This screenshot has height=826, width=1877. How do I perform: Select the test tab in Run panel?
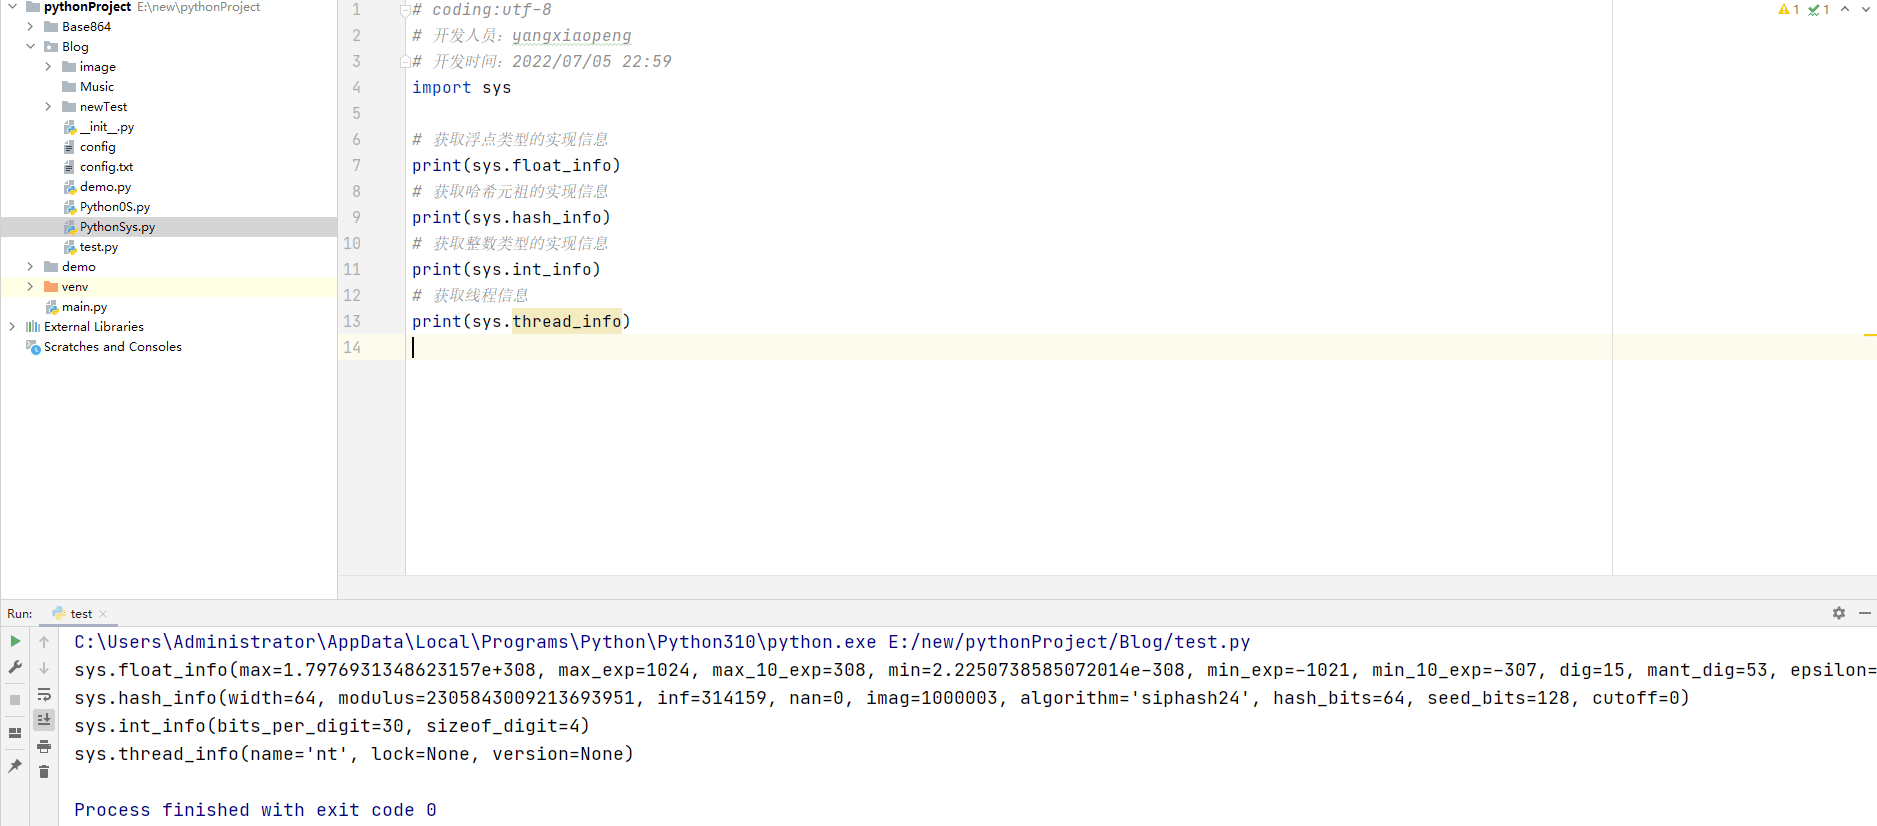pos(81,614)
